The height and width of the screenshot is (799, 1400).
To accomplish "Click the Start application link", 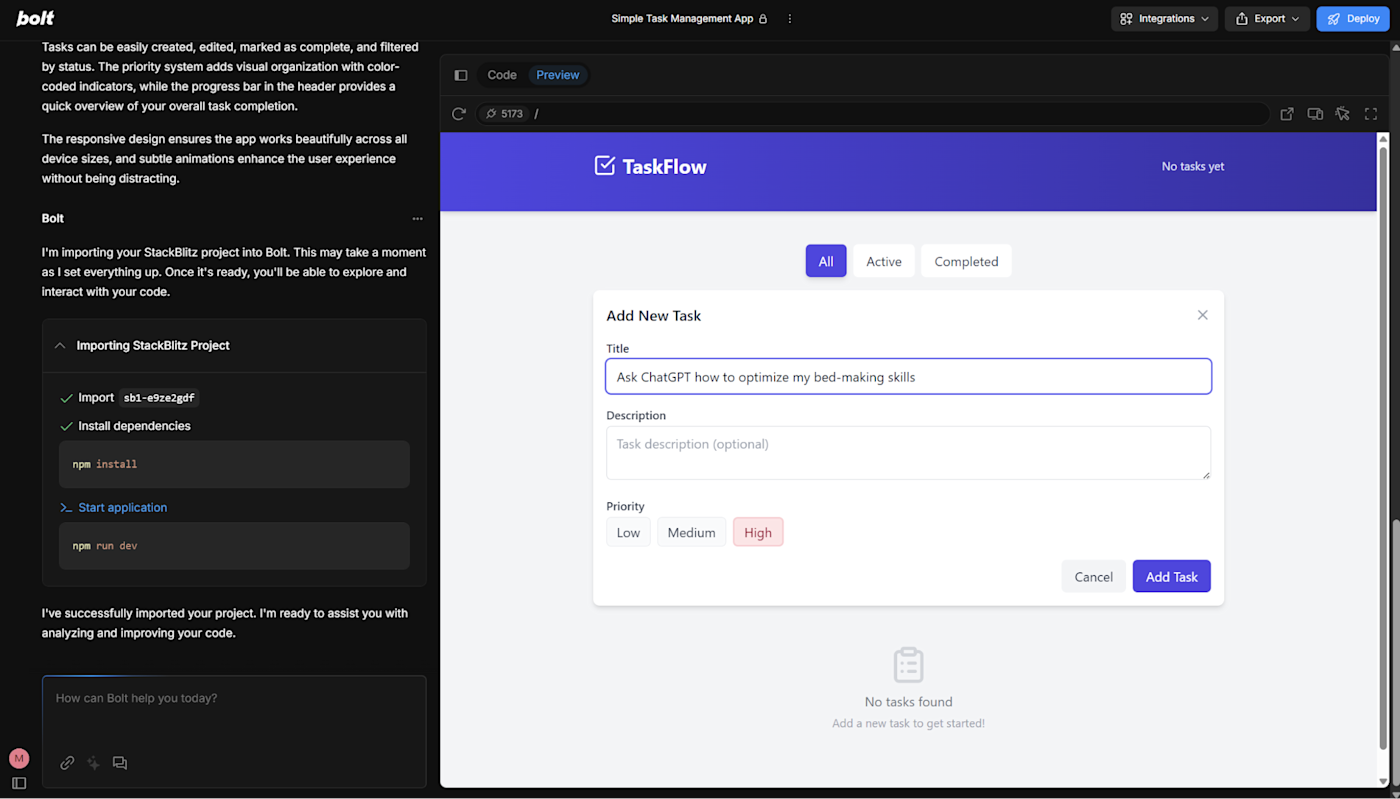I will 123,508.
